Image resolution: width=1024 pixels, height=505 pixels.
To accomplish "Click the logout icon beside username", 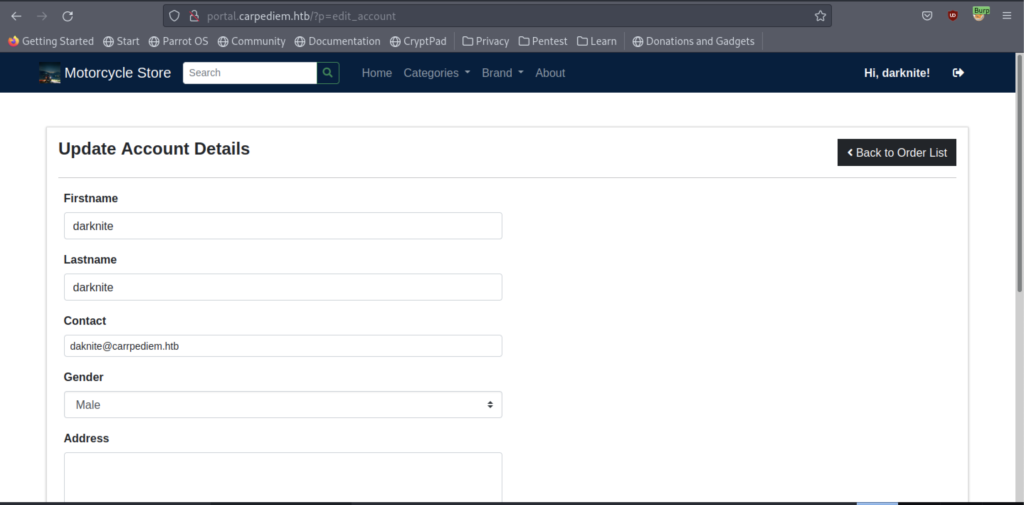I will pyautogui.click(x=958, y=73).
